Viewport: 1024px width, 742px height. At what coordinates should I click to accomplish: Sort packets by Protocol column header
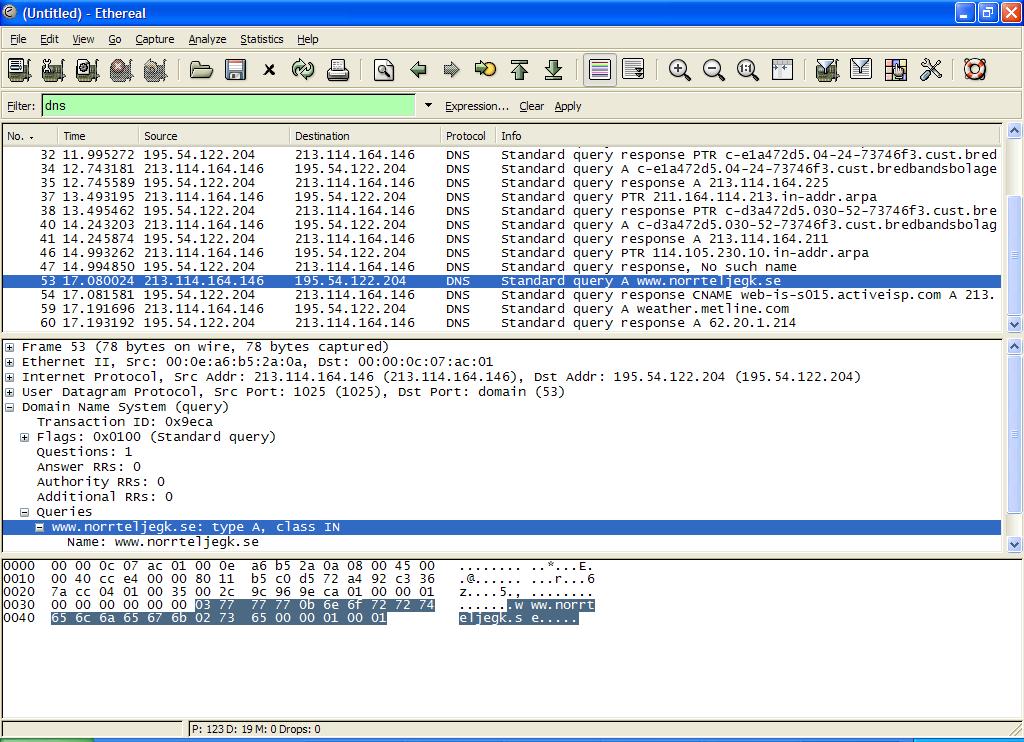tap(468, 136)
